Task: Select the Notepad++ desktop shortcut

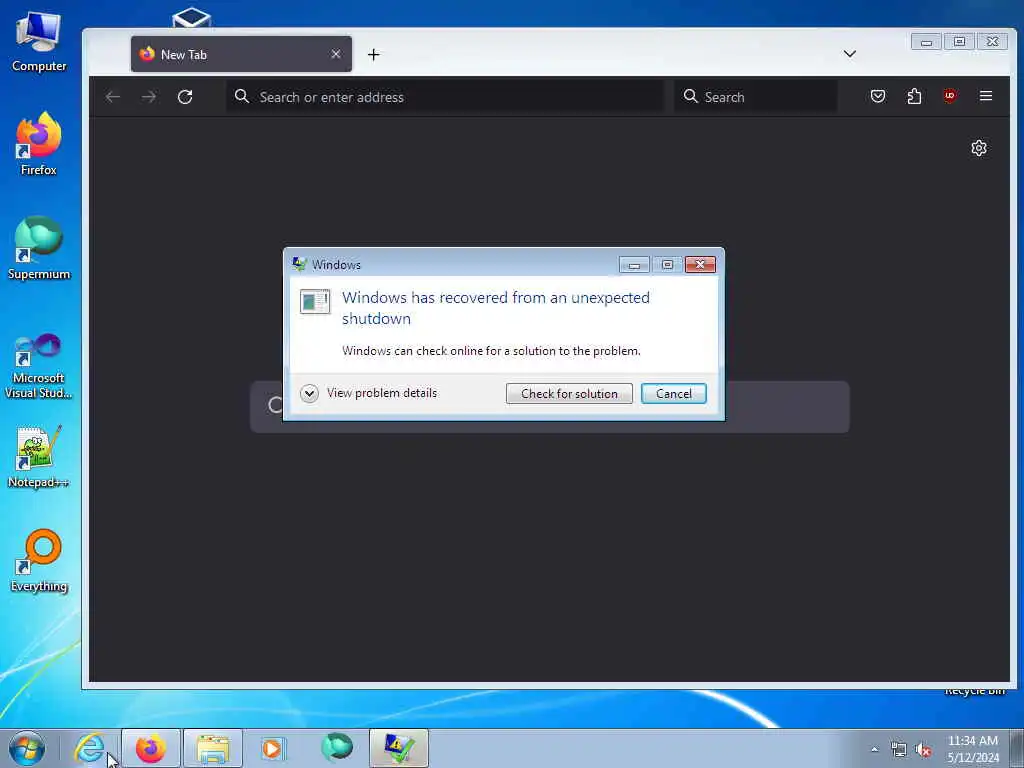Action: (x=39, y=457)
